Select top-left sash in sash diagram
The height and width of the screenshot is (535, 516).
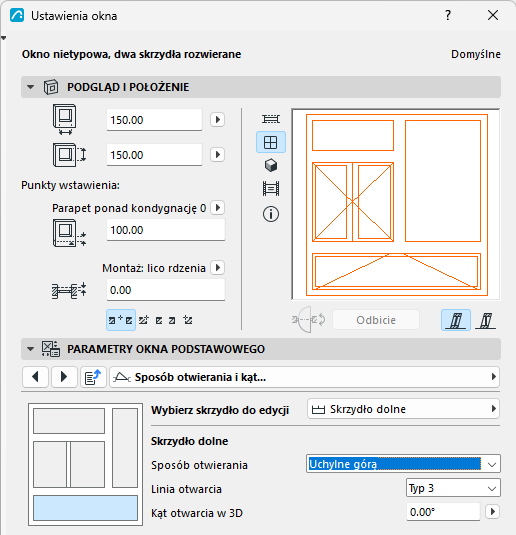point(69,421)
